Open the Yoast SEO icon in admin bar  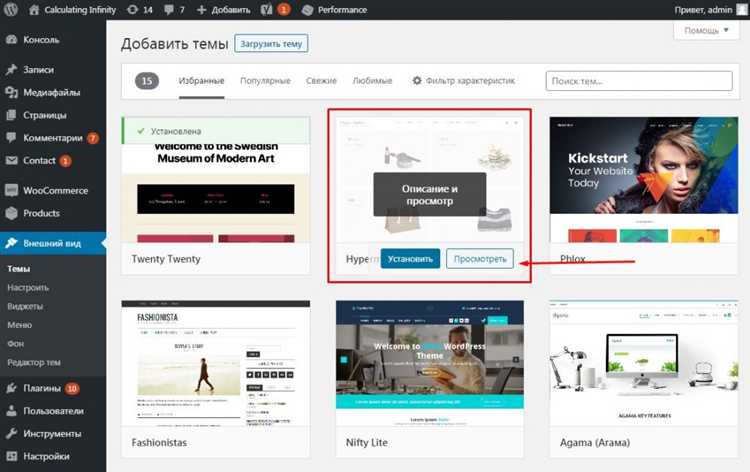pos(266,10)
